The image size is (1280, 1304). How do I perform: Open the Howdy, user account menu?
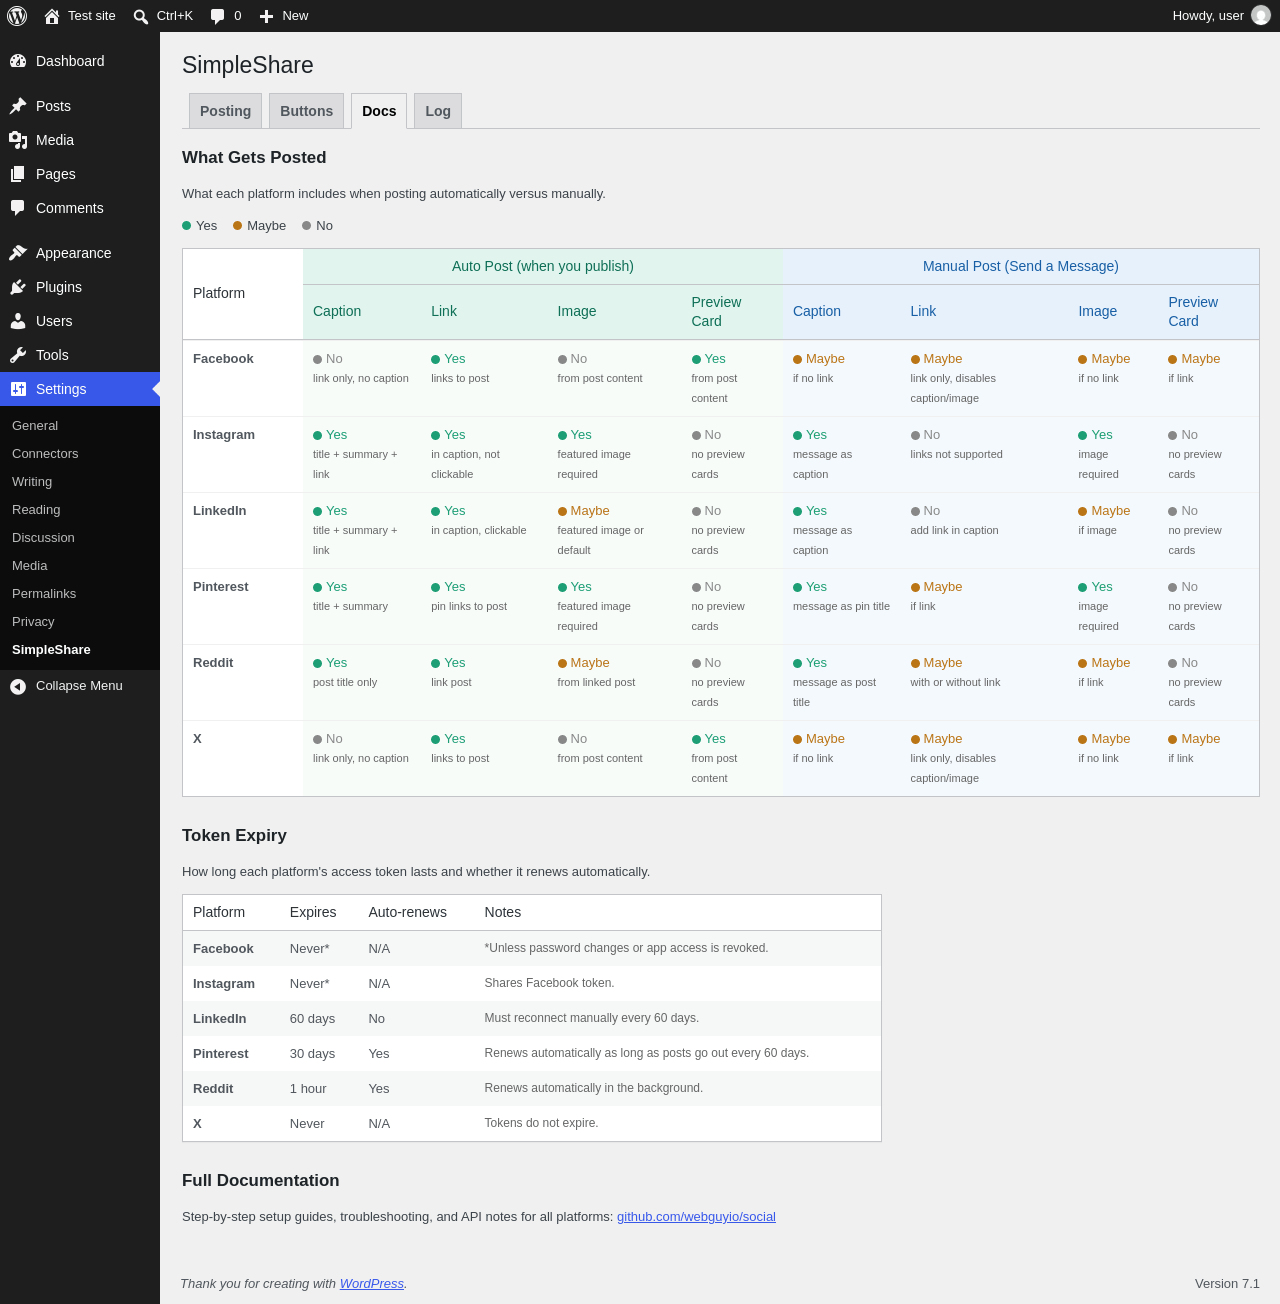pos(1221,16)
